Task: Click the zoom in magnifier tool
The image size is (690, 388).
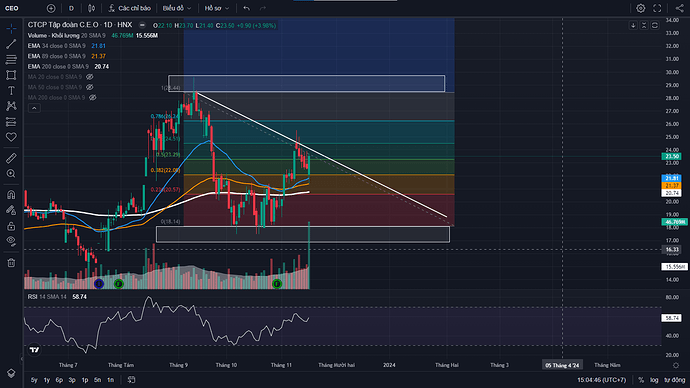Action: [x=11, y=174]
